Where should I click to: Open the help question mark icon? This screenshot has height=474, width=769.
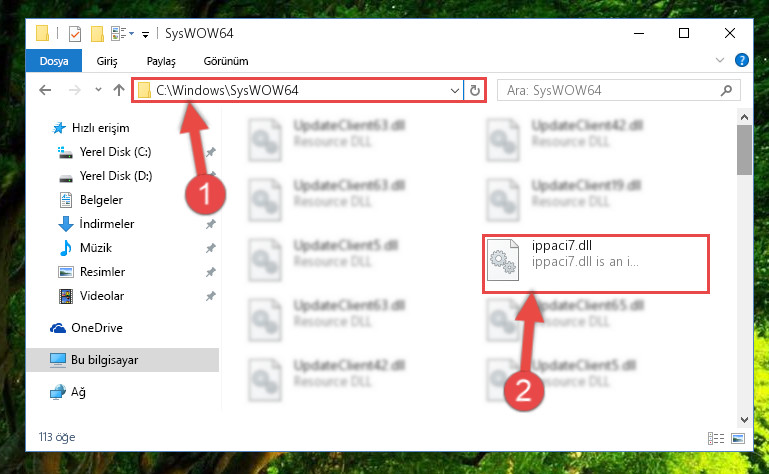point(742,60)
